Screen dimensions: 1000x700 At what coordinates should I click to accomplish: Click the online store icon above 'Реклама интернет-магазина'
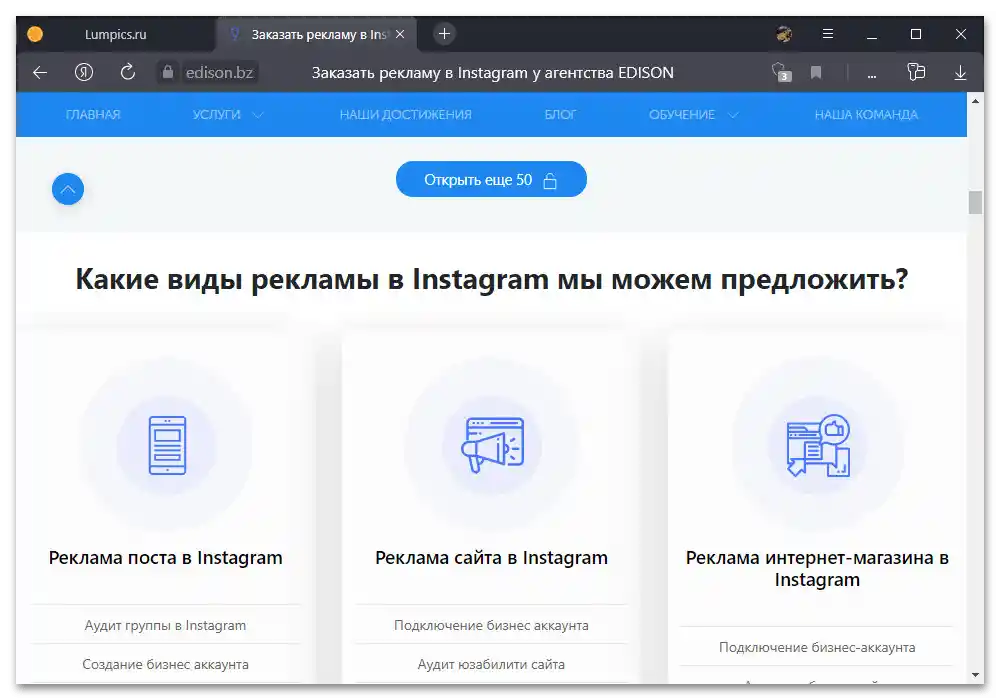[818, 445]
